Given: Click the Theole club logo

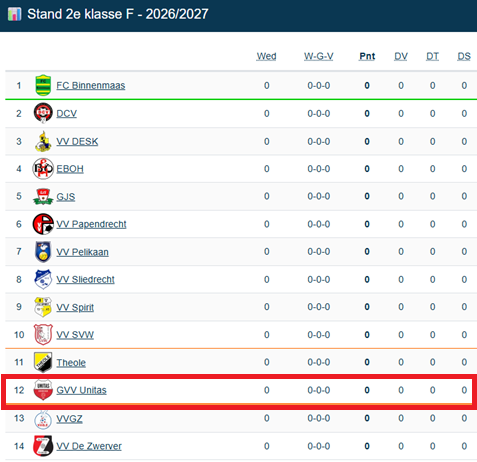Looking at the screenshot, I should tap(43, 362).
